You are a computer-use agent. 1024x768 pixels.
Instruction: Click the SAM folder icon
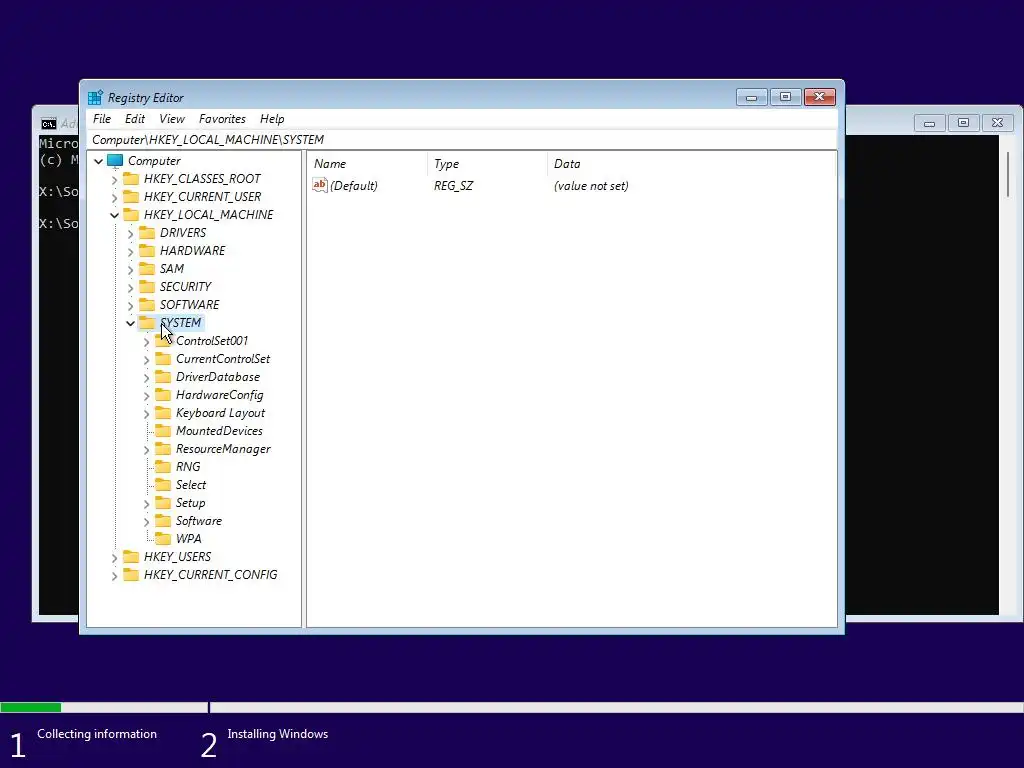[148, 268]
